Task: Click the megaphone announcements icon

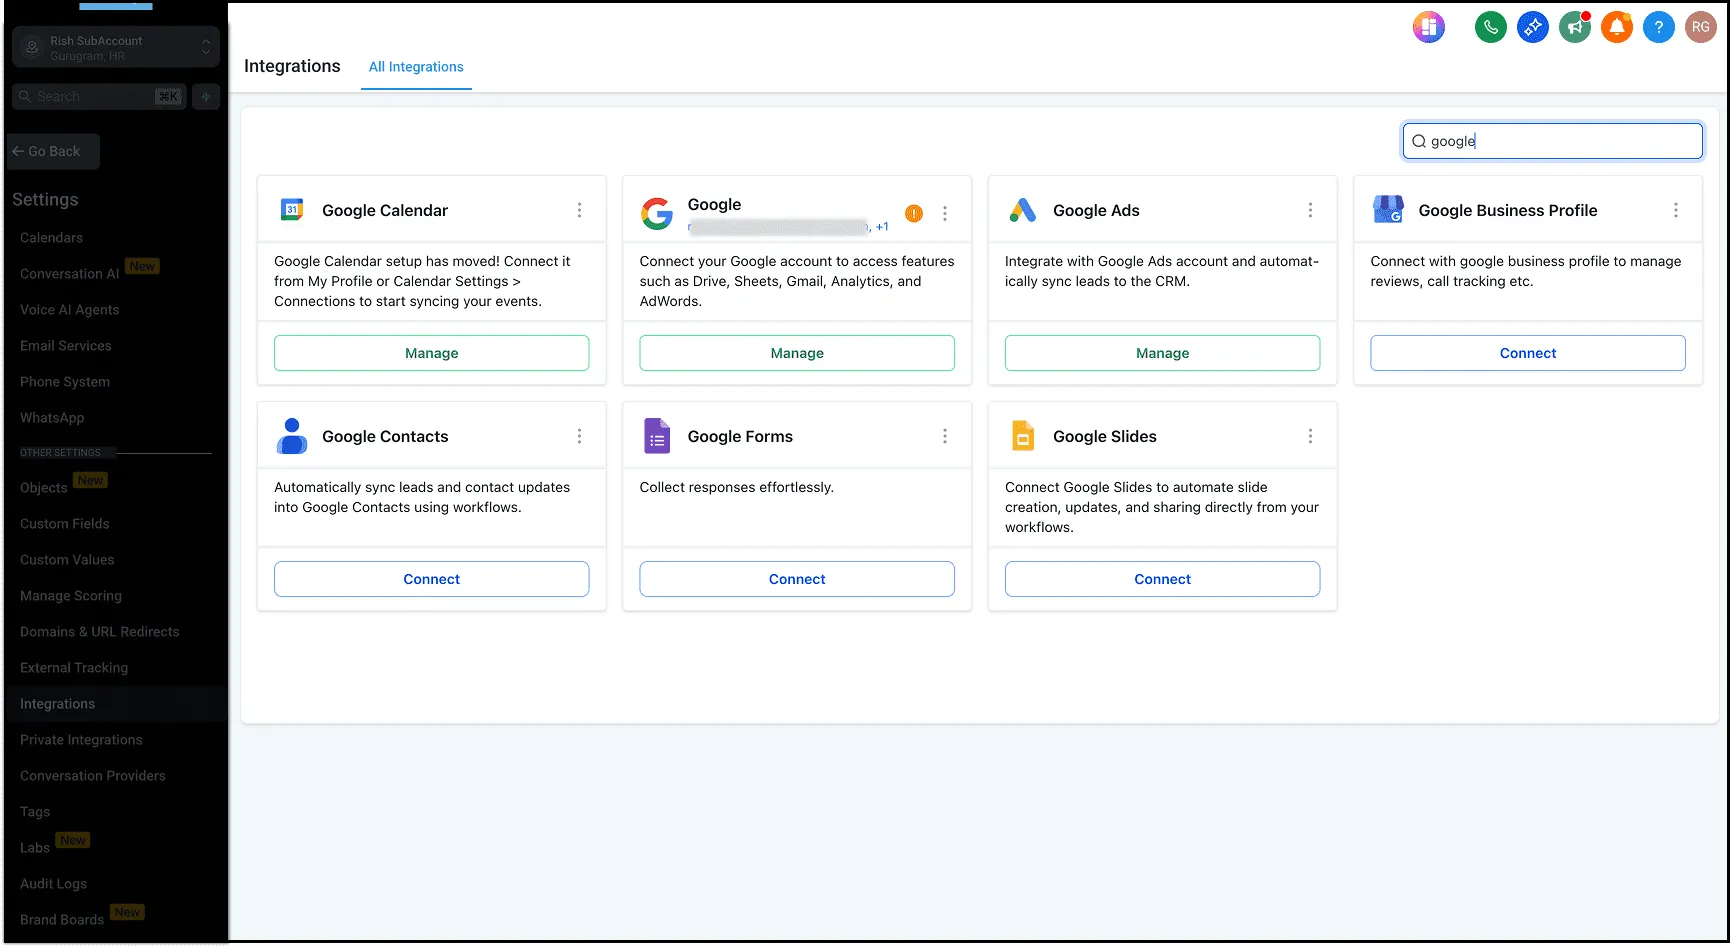Action: tap(1574, 27)
